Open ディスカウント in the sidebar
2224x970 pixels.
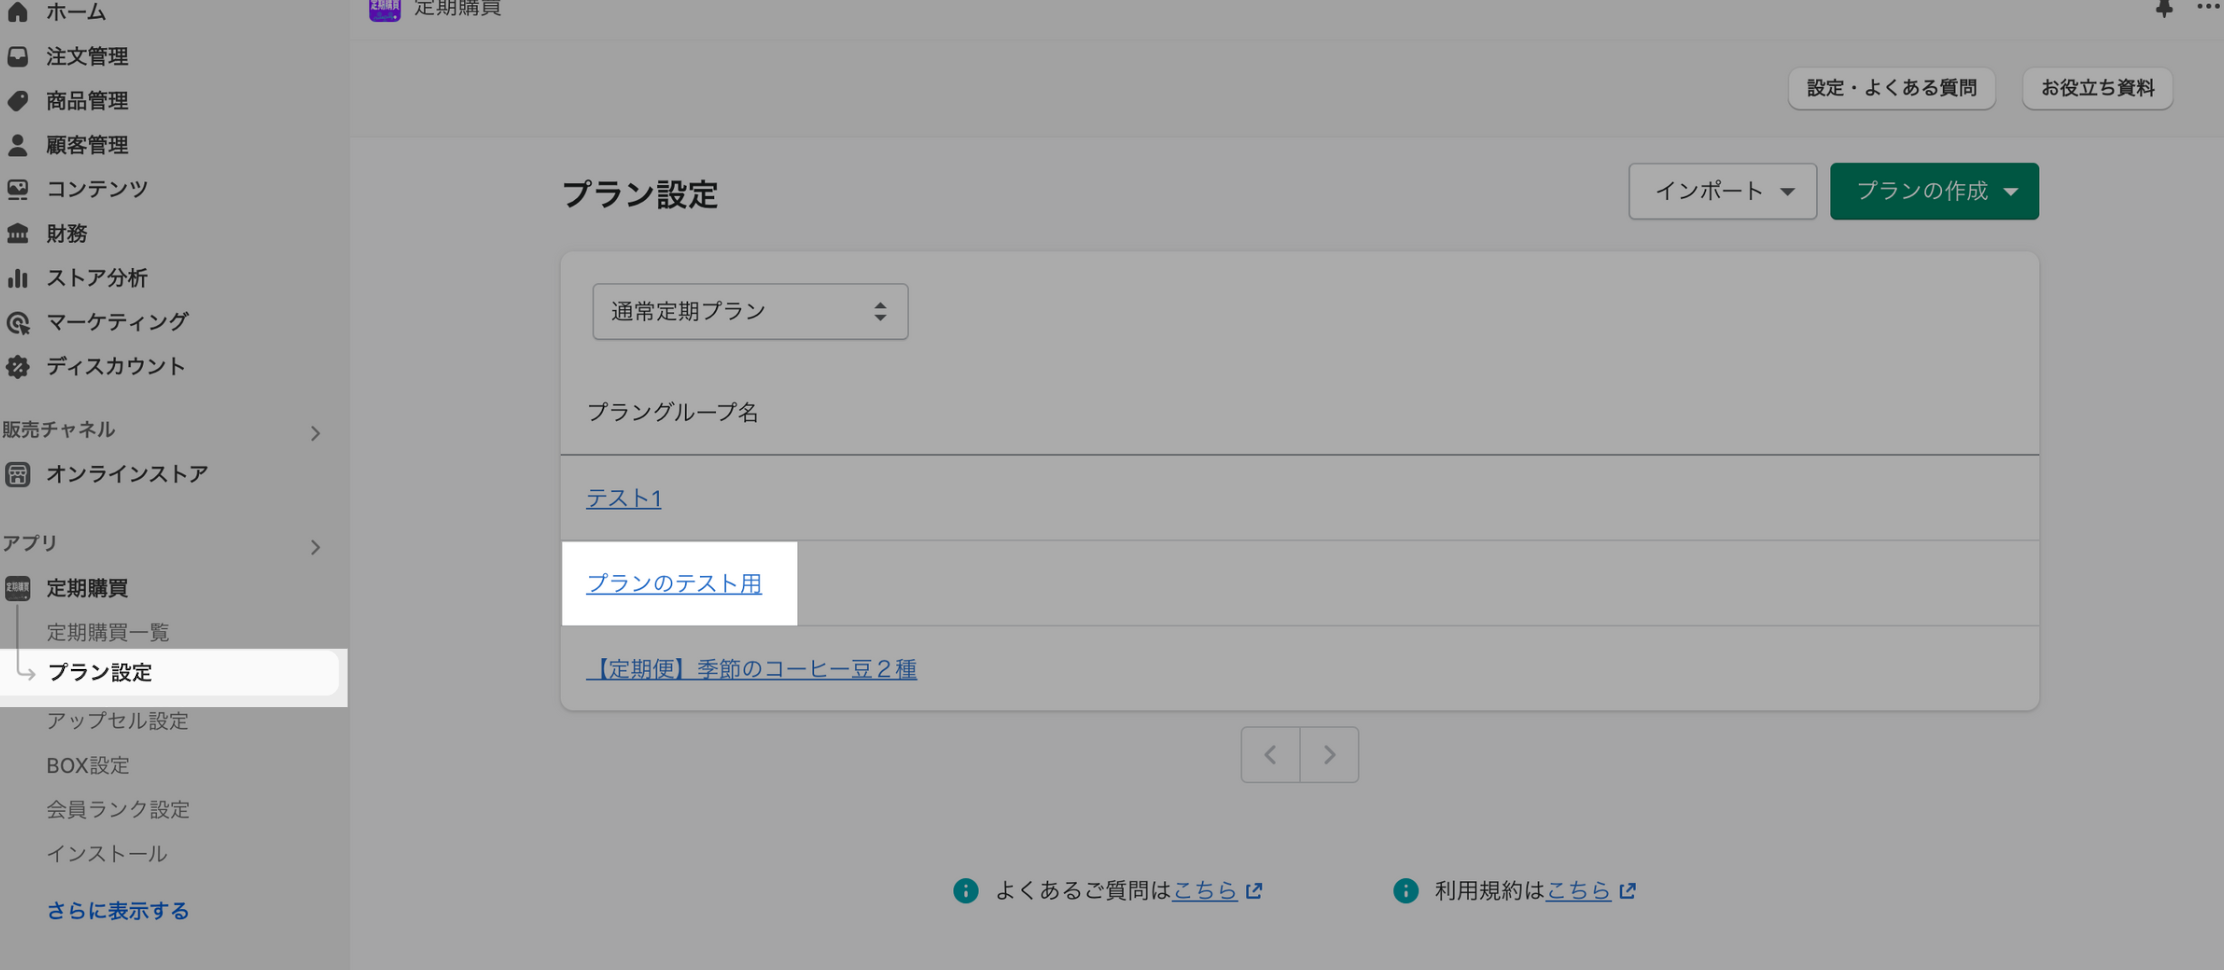click(x=116, y=367)
